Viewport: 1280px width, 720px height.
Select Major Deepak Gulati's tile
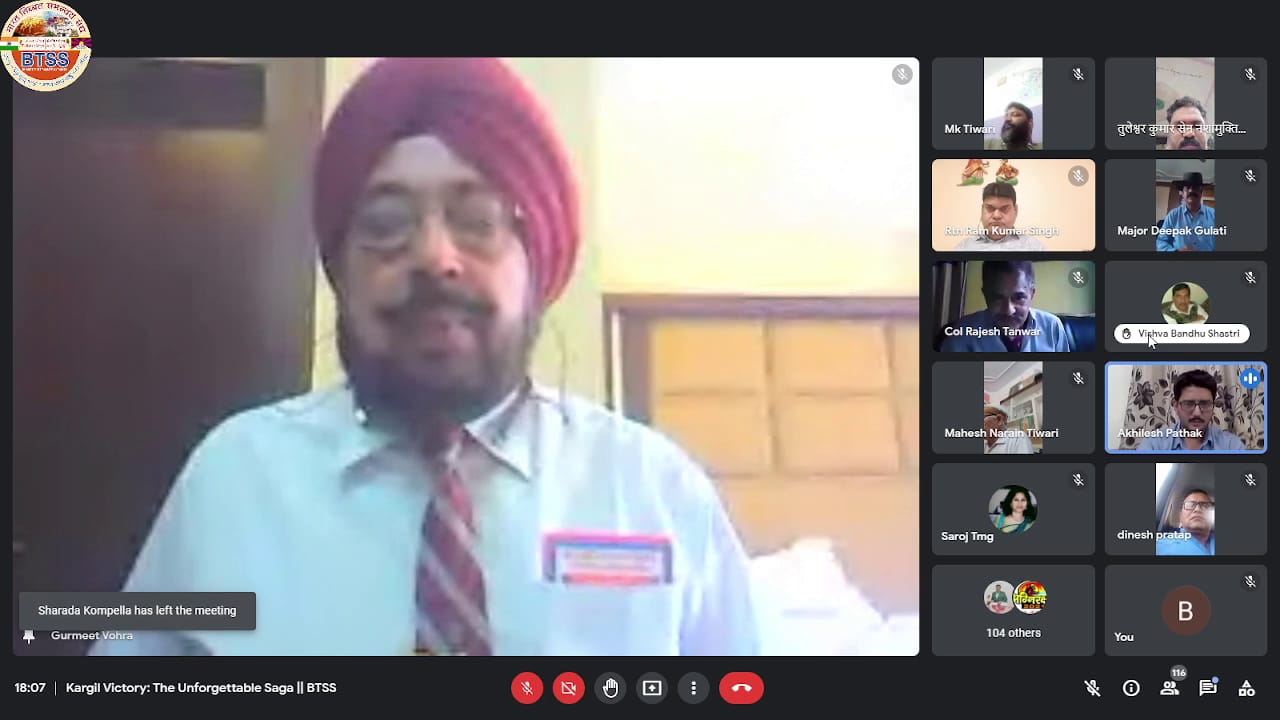coord(1185,205)
